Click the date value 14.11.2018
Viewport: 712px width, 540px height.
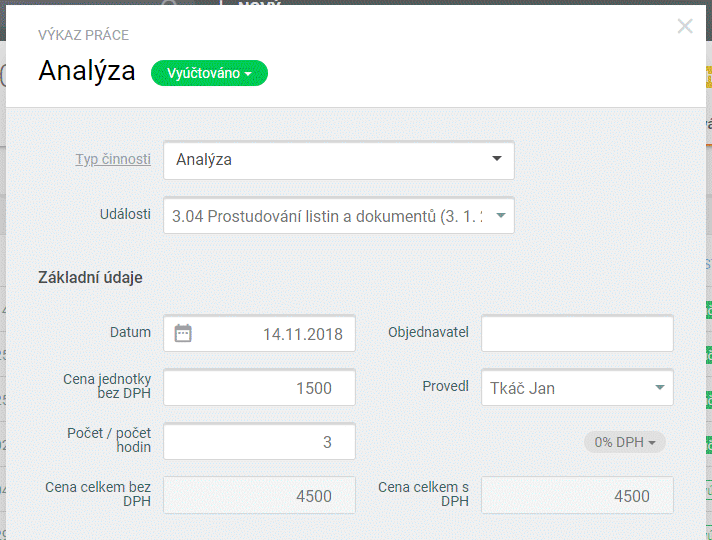(302, 334)
